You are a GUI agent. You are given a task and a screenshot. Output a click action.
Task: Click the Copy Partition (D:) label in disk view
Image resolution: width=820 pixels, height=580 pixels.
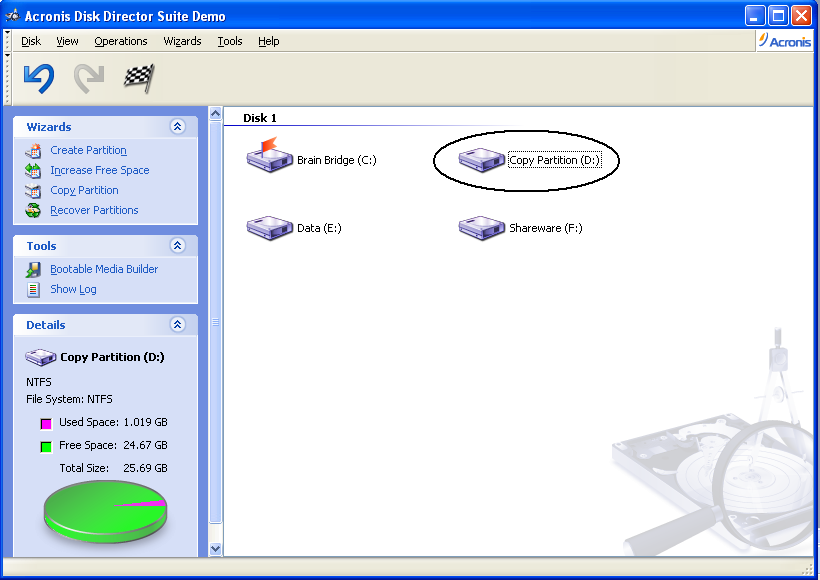pos(554,160)
